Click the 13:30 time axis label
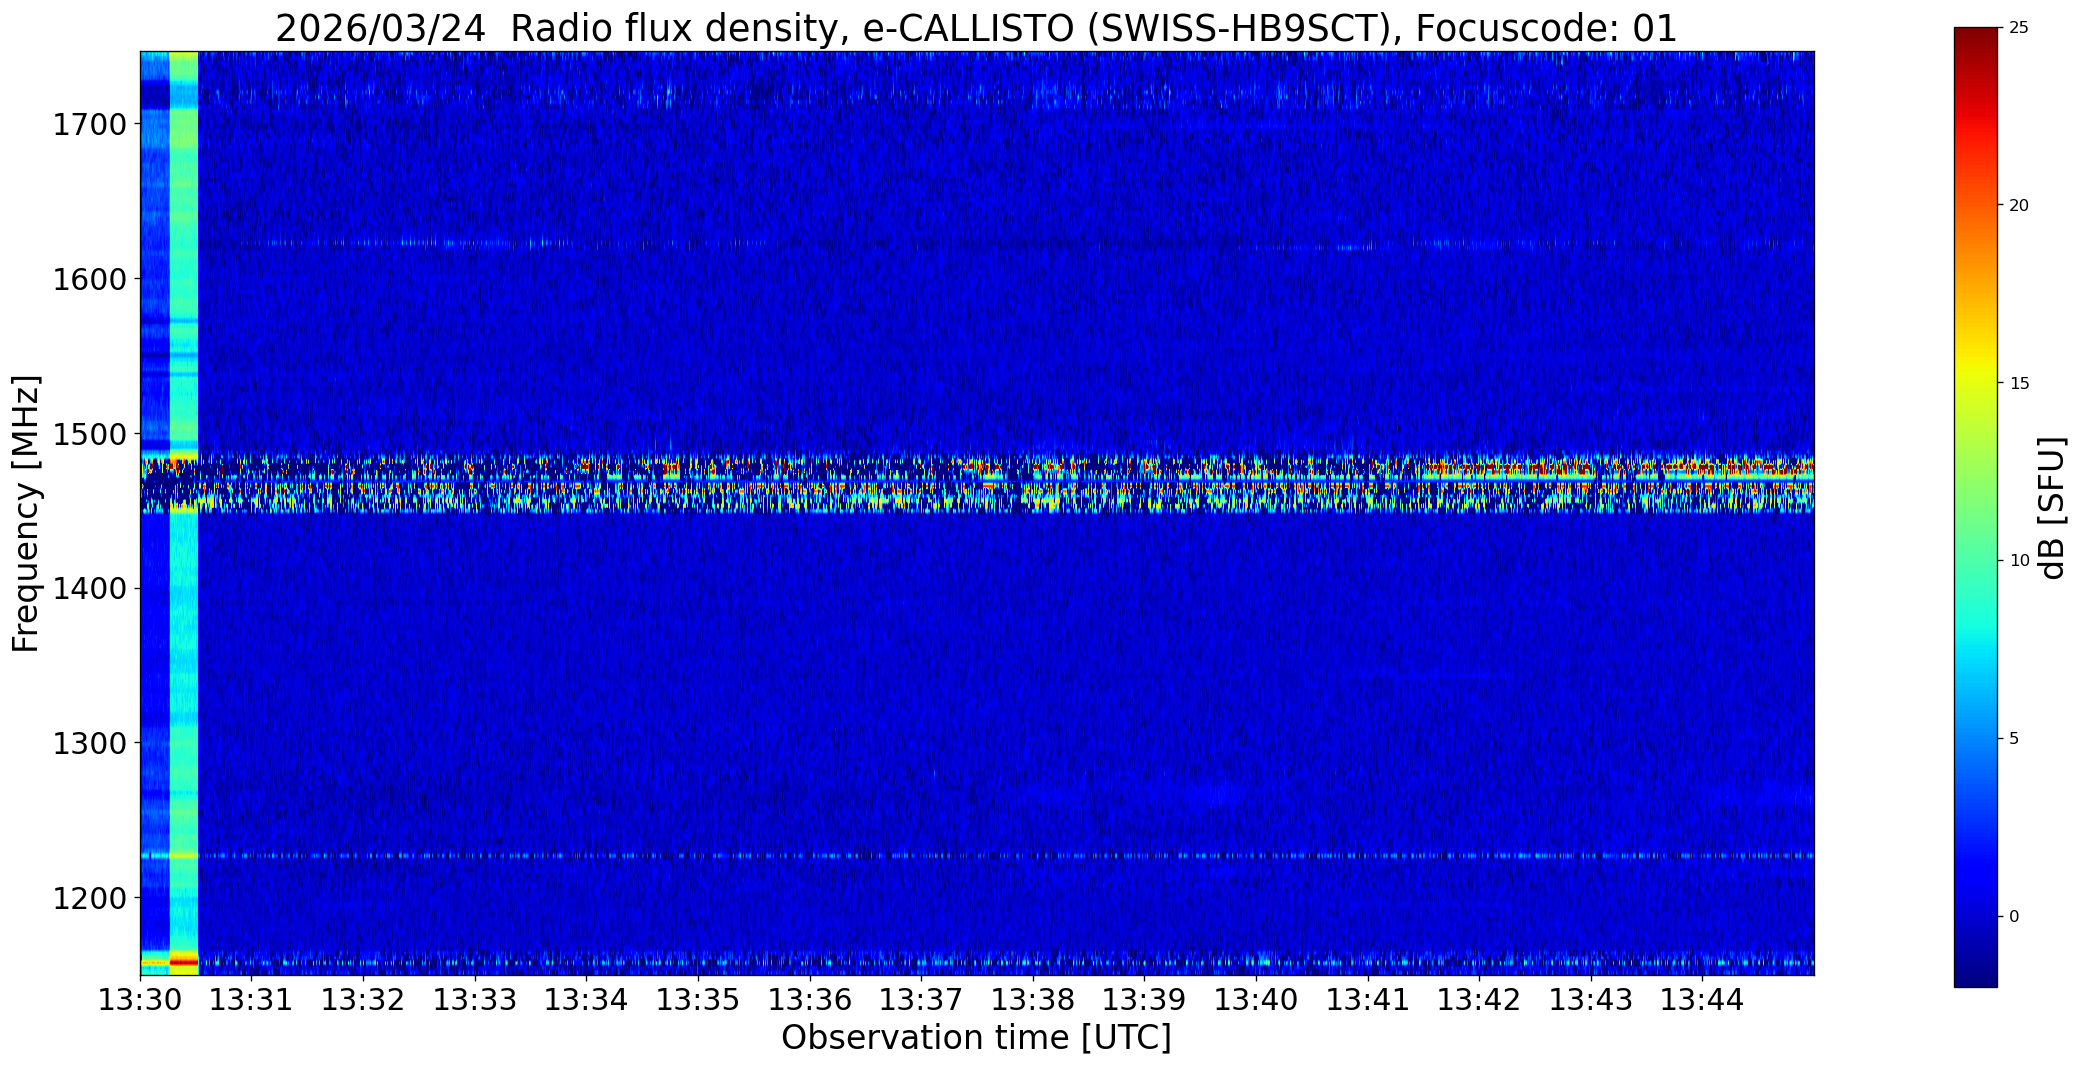The height and width of the screenshot is (1067, 2082). pyautogui.click(x=140, y=999)
